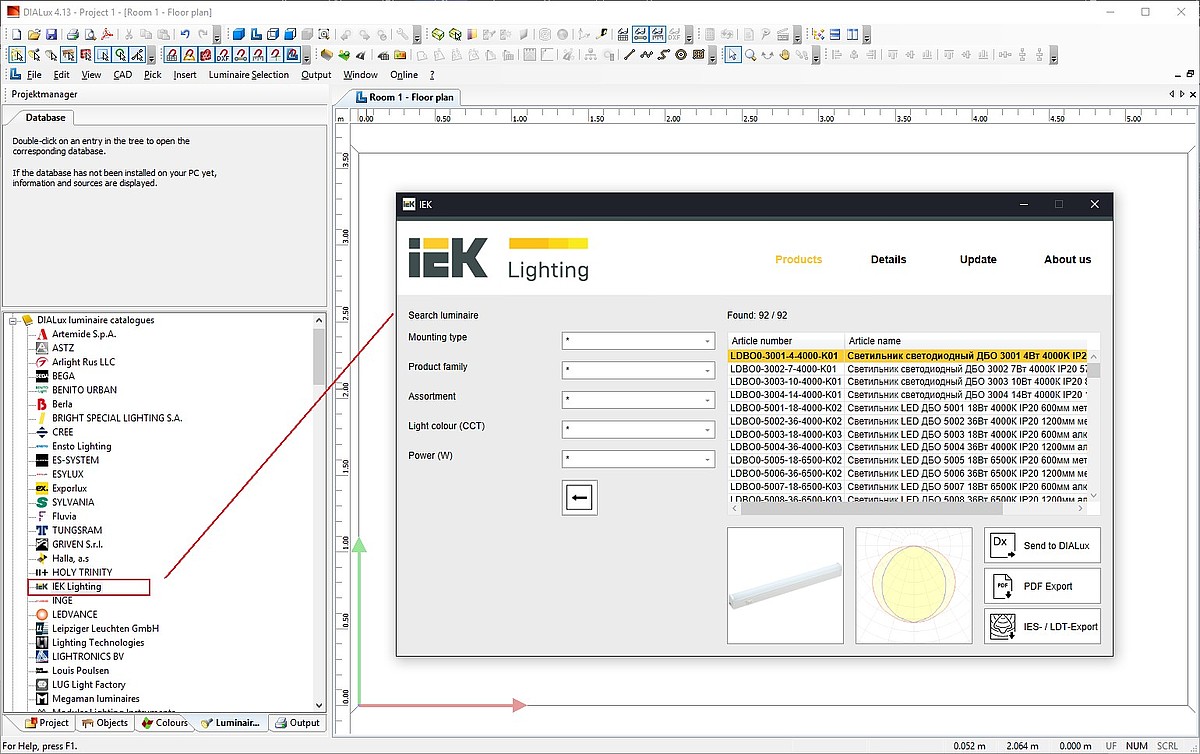Screen dimensions: 1200x754
Task: Click the DIALux L icon beside File menu
Action: tap(15, 74)
